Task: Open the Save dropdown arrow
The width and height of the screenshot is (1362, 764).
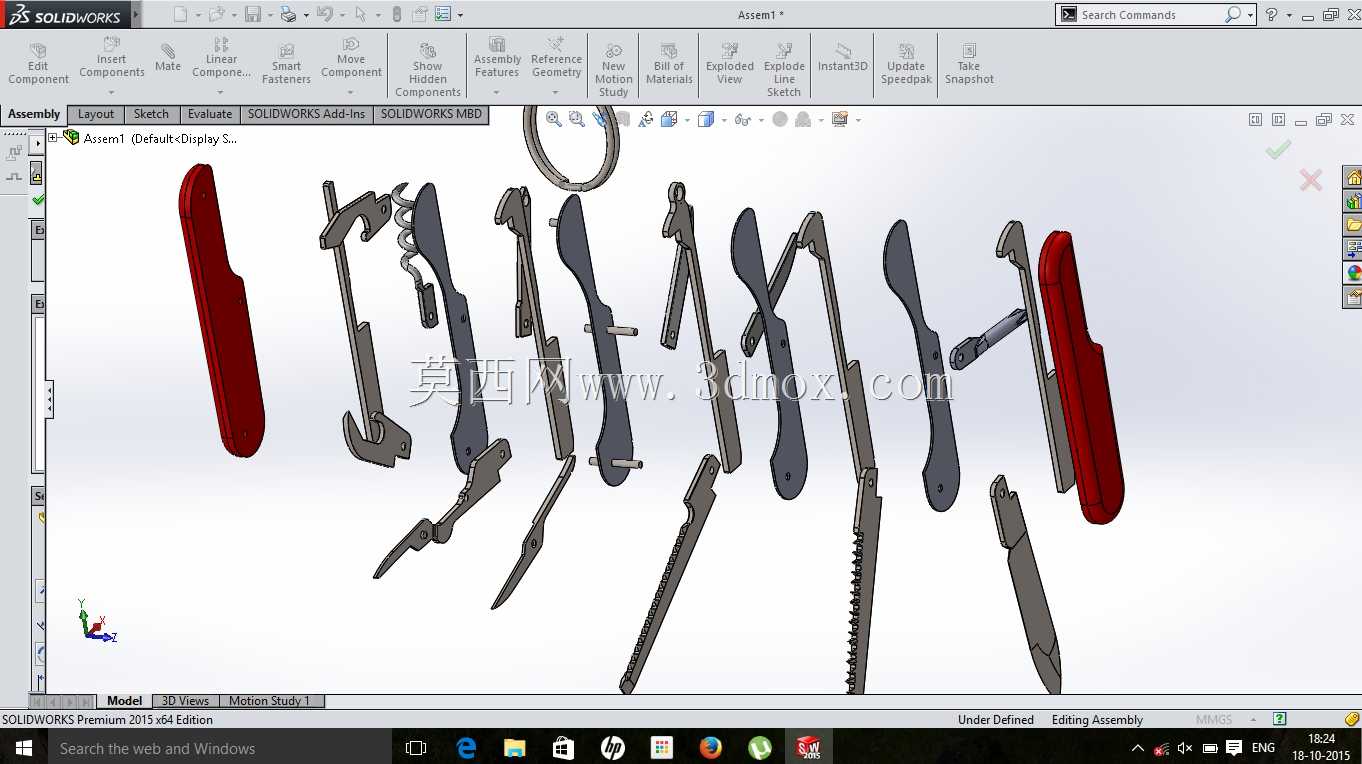Action: click(x=270, y=15)
